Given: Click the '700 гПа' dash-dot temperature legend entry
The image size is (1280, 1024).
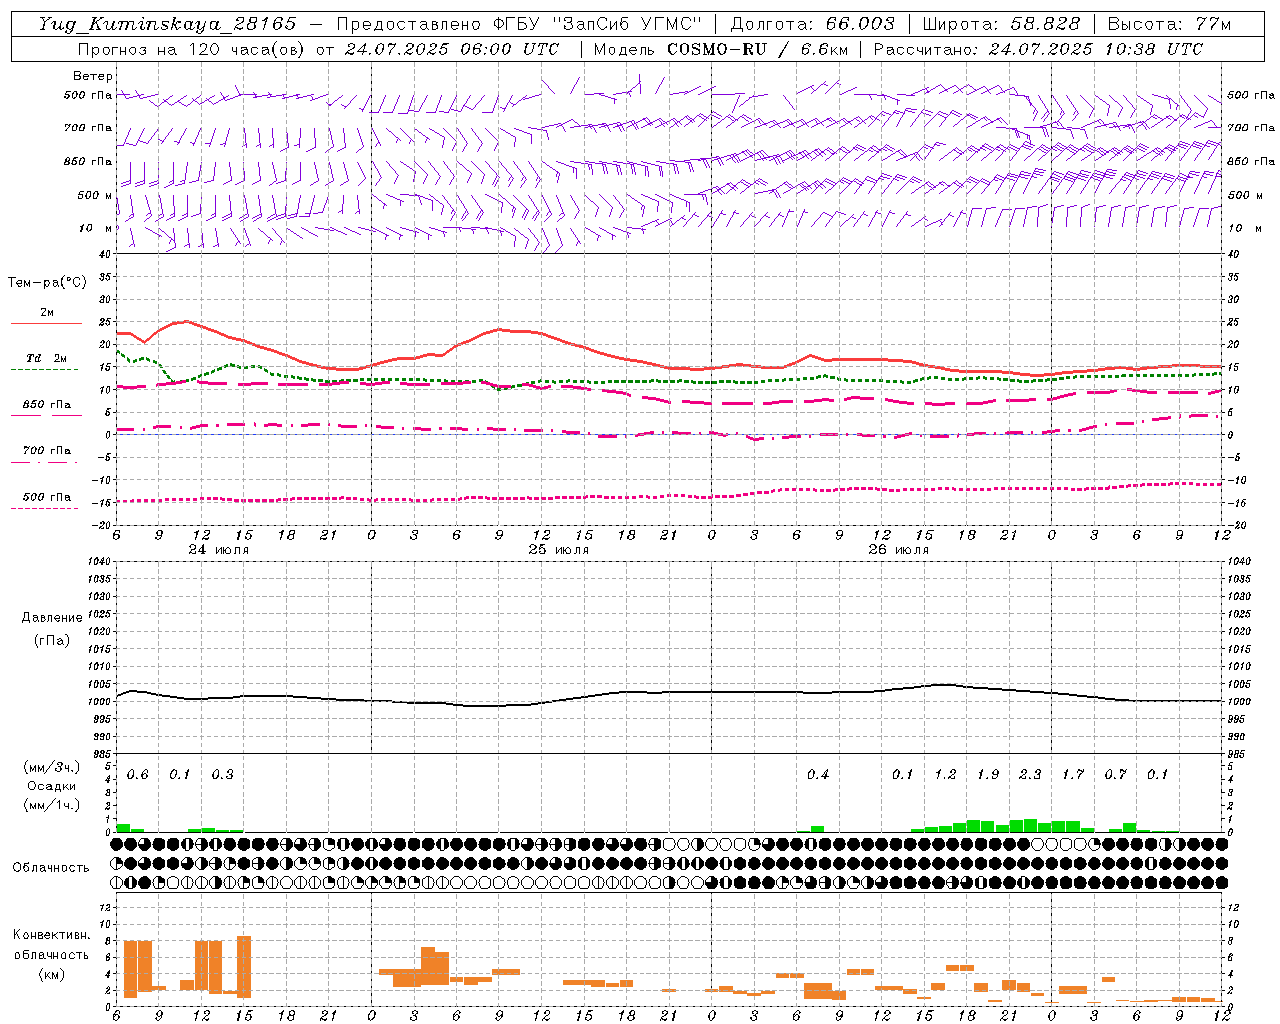Looking at the screenshot, I should (x=47, y=451).
